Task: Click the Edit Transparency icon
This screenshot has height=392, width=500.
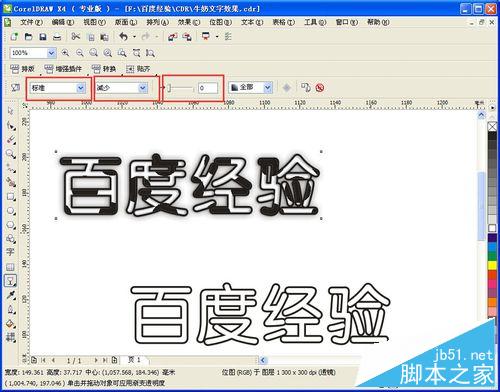Action: click(15, 88)
